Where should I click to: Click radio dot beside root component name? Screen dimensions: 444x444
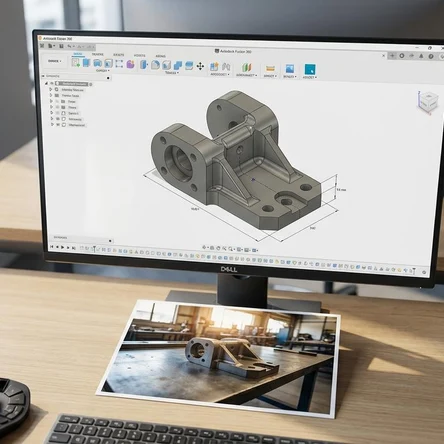(91, 84)
